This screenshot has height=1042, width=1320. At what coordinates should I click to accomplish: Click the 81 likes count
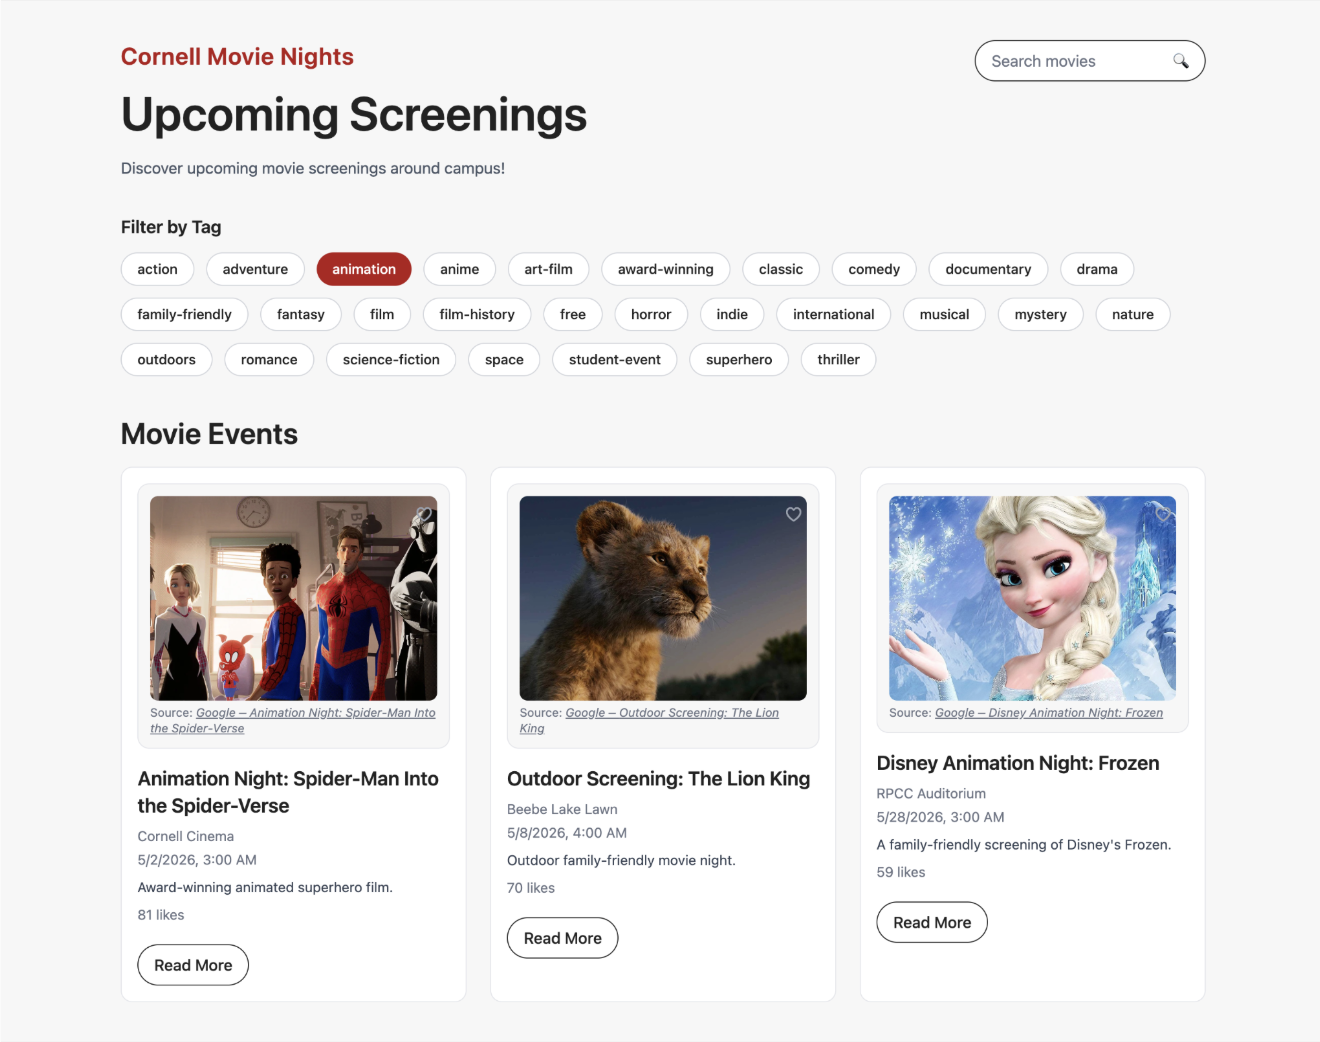coord(161,915)
